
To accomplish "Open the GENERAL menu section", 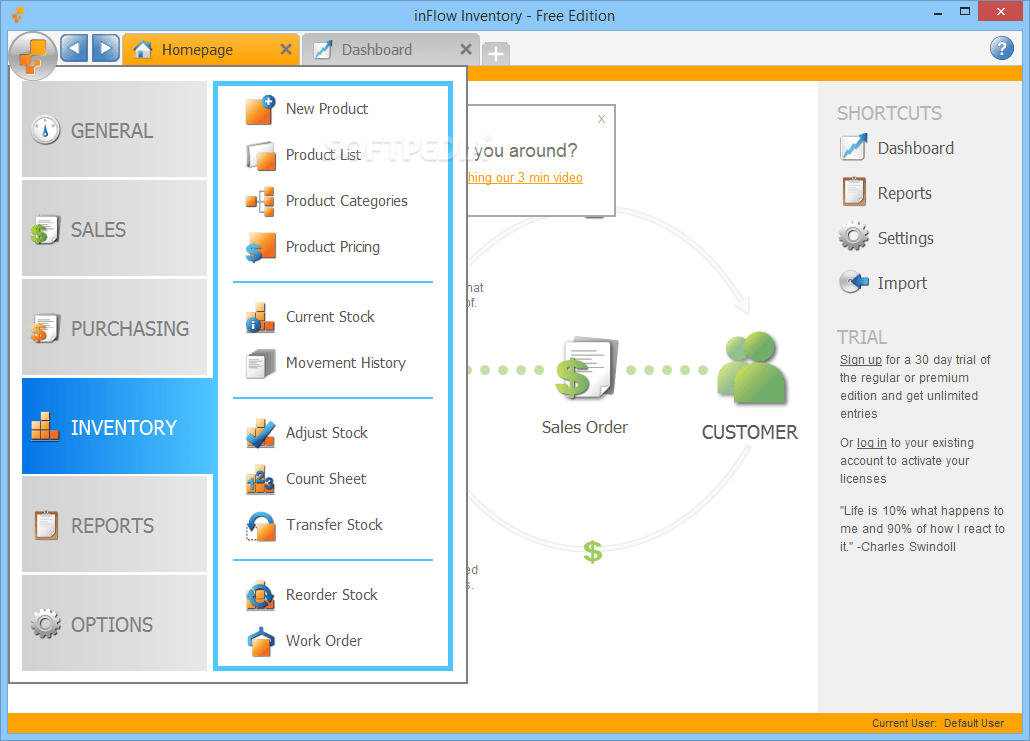I will (114, 129).
